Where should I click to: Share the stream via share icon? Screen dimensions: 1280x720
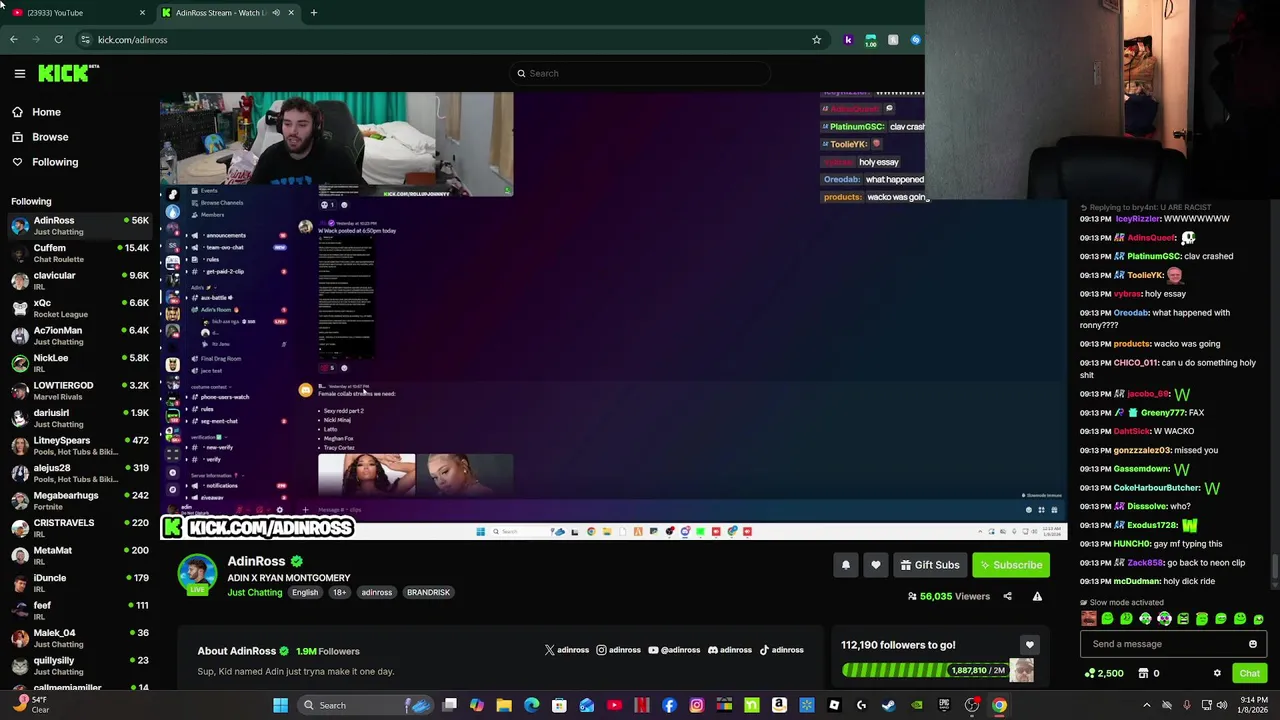(x=1007, y=596)
